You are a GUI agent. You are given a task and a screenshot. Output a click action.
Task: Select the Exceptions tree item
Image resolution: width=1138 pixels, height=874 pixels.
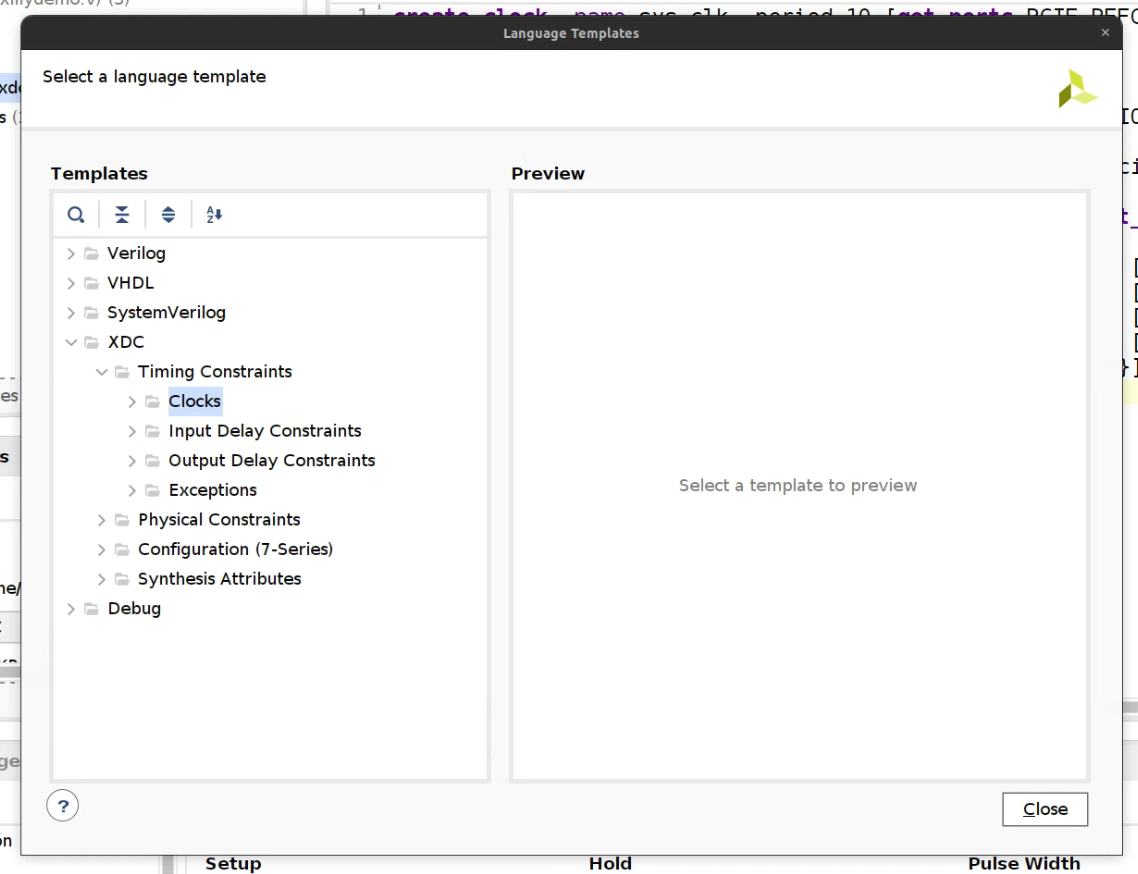[x=213, y=491]
